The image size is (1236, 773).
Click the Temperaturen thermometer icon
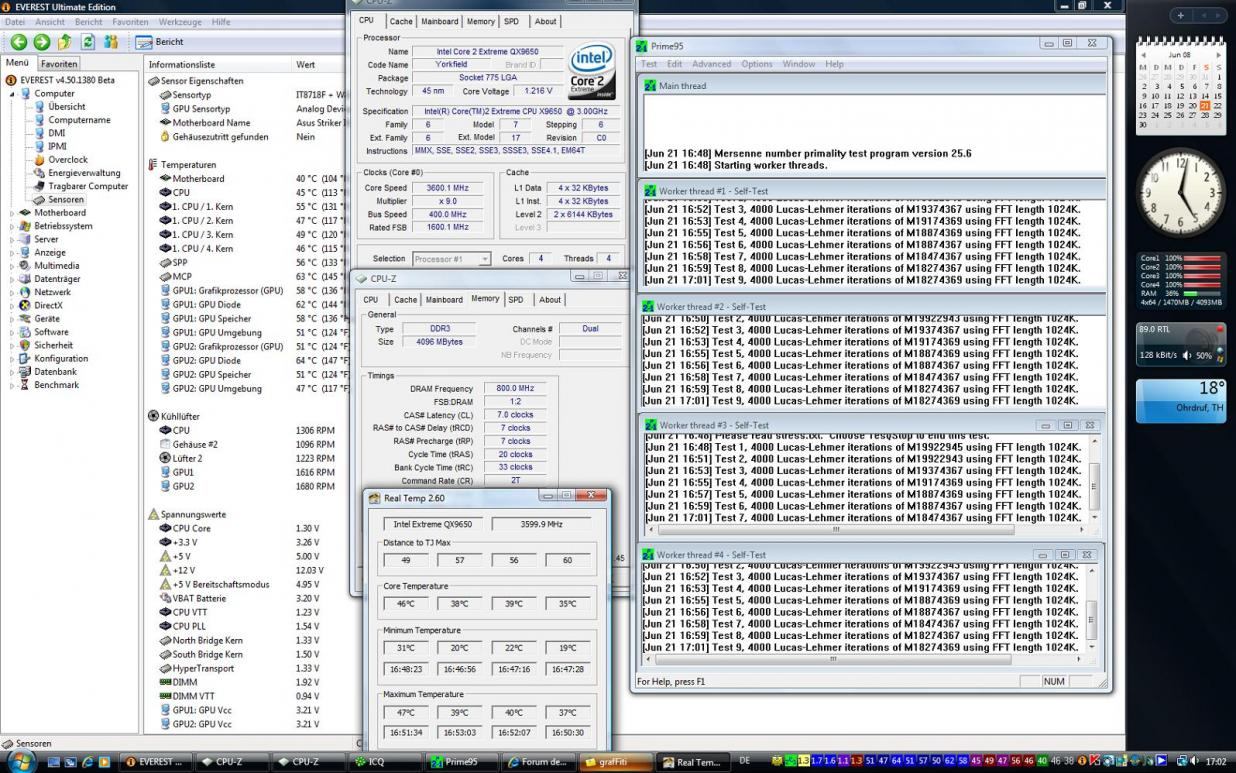pyautogui.click(x=153, y=165)
